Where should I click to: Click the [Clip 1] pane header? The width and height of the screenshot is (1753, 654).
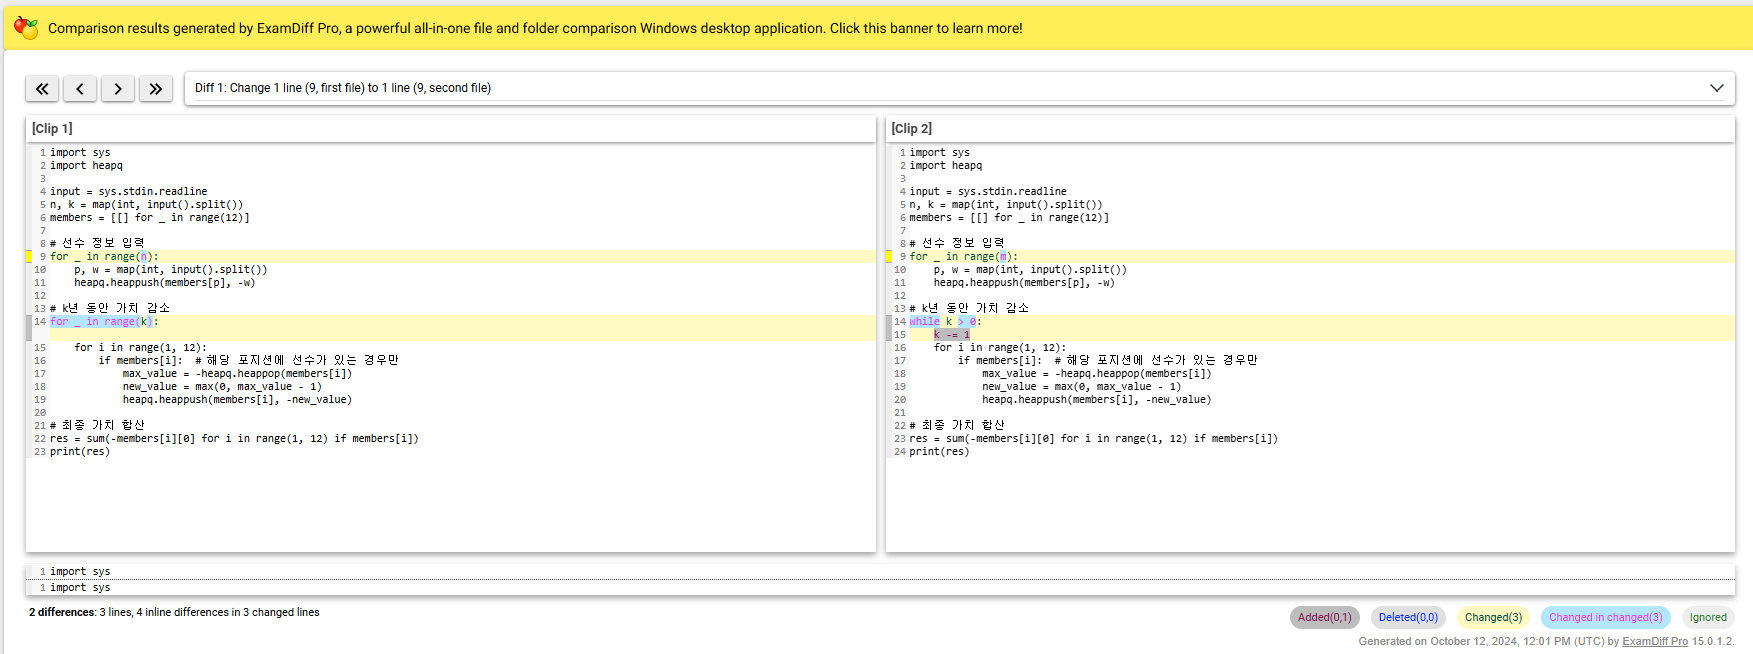[450, 128]
